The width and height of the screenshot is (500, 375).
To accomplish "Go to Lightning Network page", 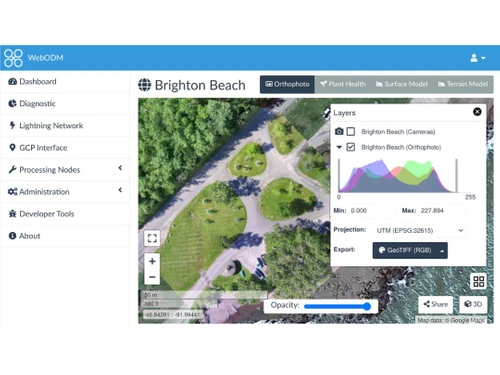I will coord(65,126).
